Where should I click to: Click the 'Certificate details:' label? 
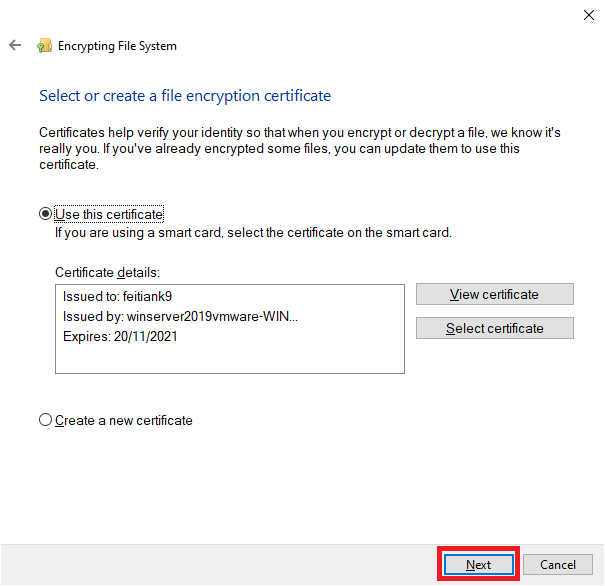point(107,273)
